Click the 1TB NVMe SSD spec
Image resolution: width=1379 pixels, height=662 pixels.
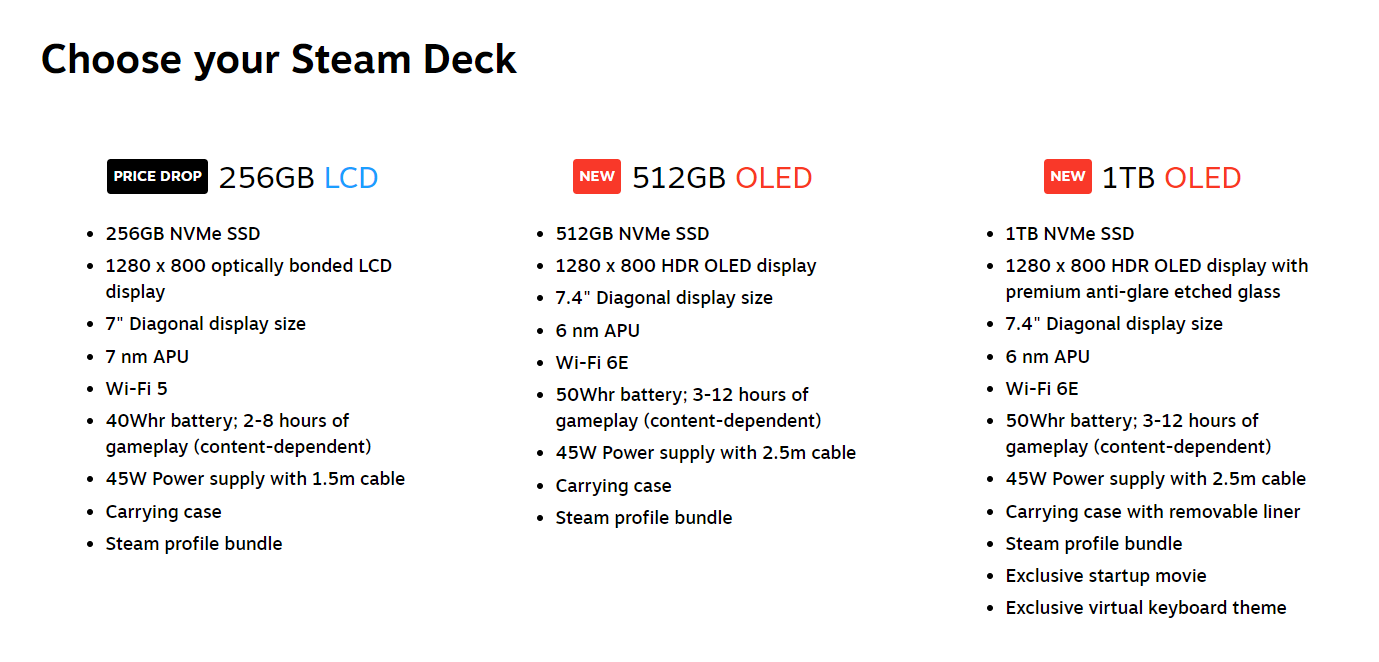click(1070, 234)
